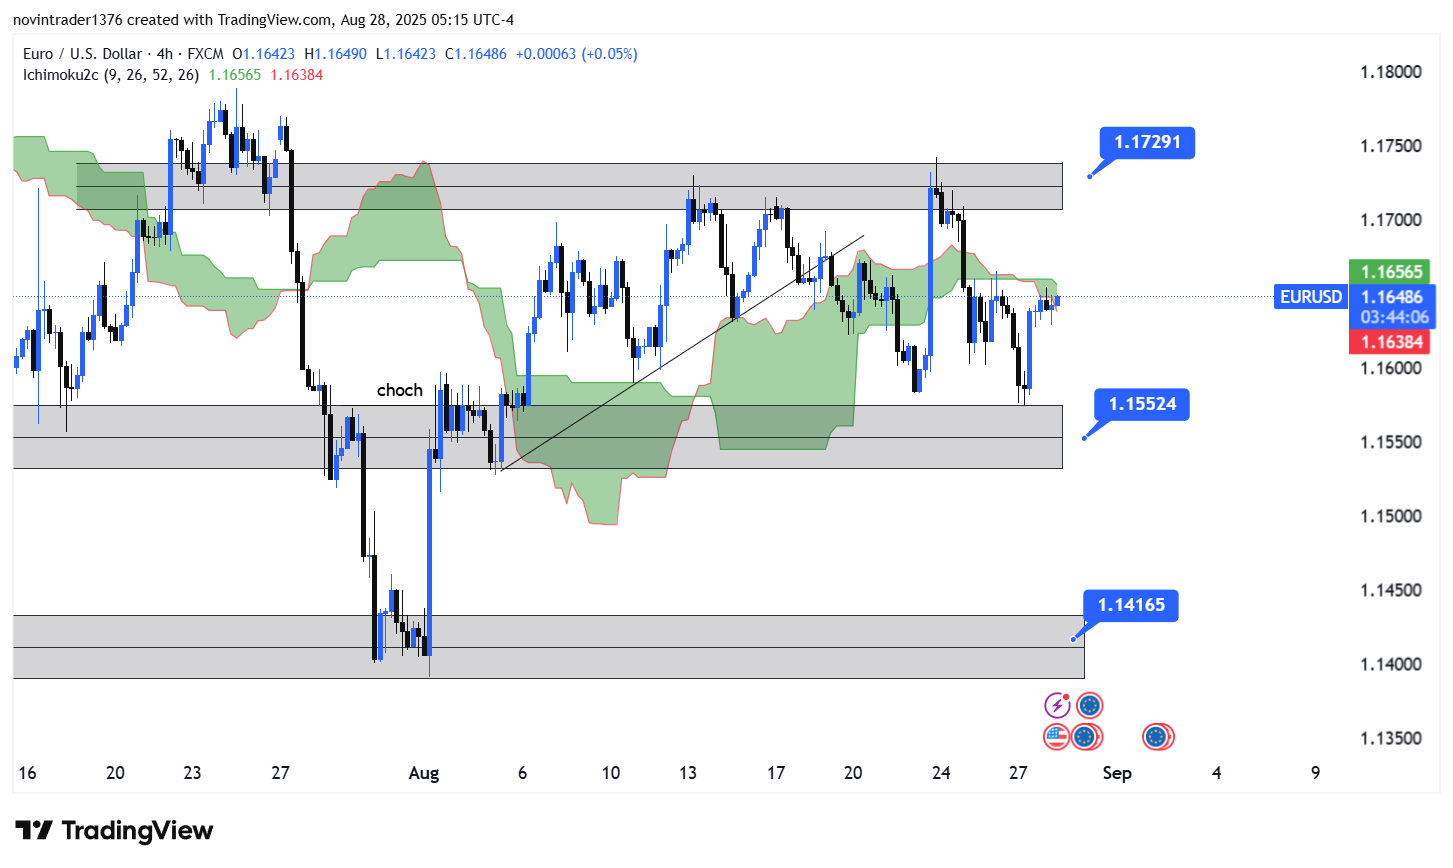
Task: Click the stacked EU flag icon beside US flag
Action: coord(1086,737)
